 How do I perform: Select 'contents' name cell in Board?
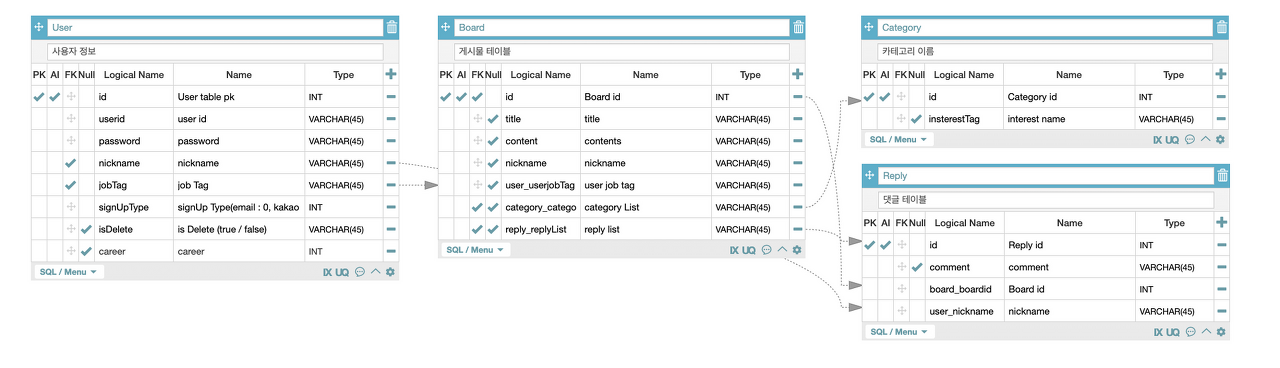[645, 141]
